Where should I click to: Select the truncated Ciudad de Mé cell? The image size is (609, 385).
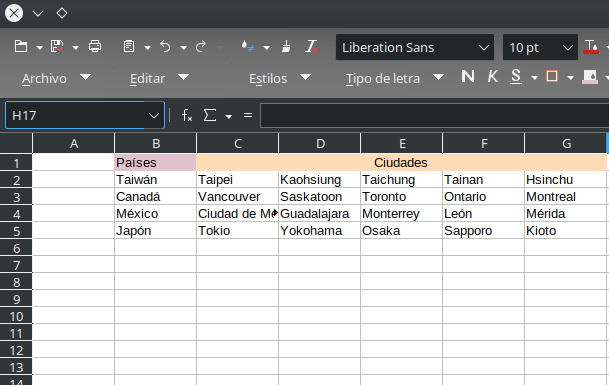238,214
